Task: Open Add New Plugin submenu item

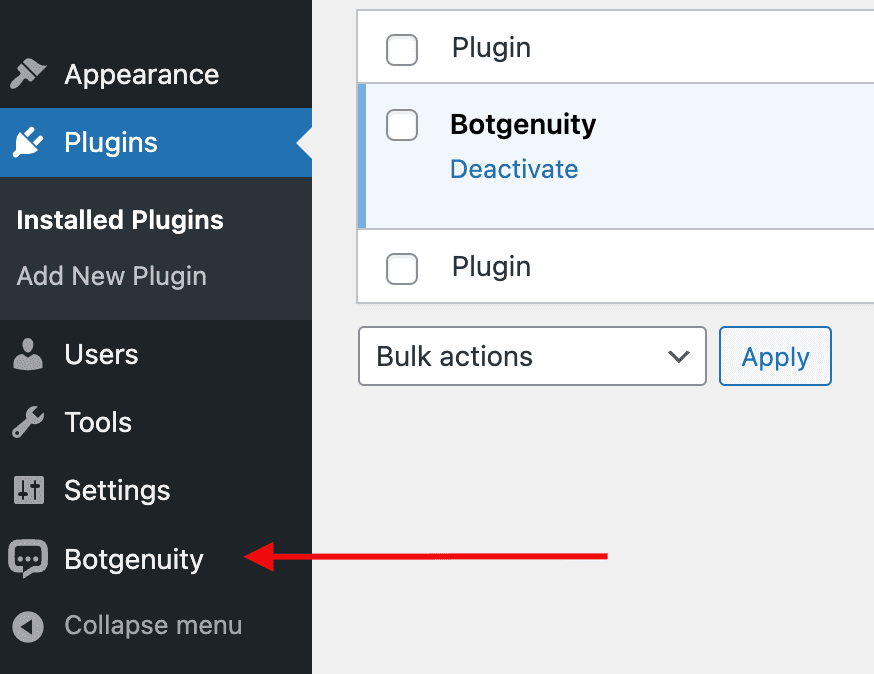Action: (x=111, y=276)
